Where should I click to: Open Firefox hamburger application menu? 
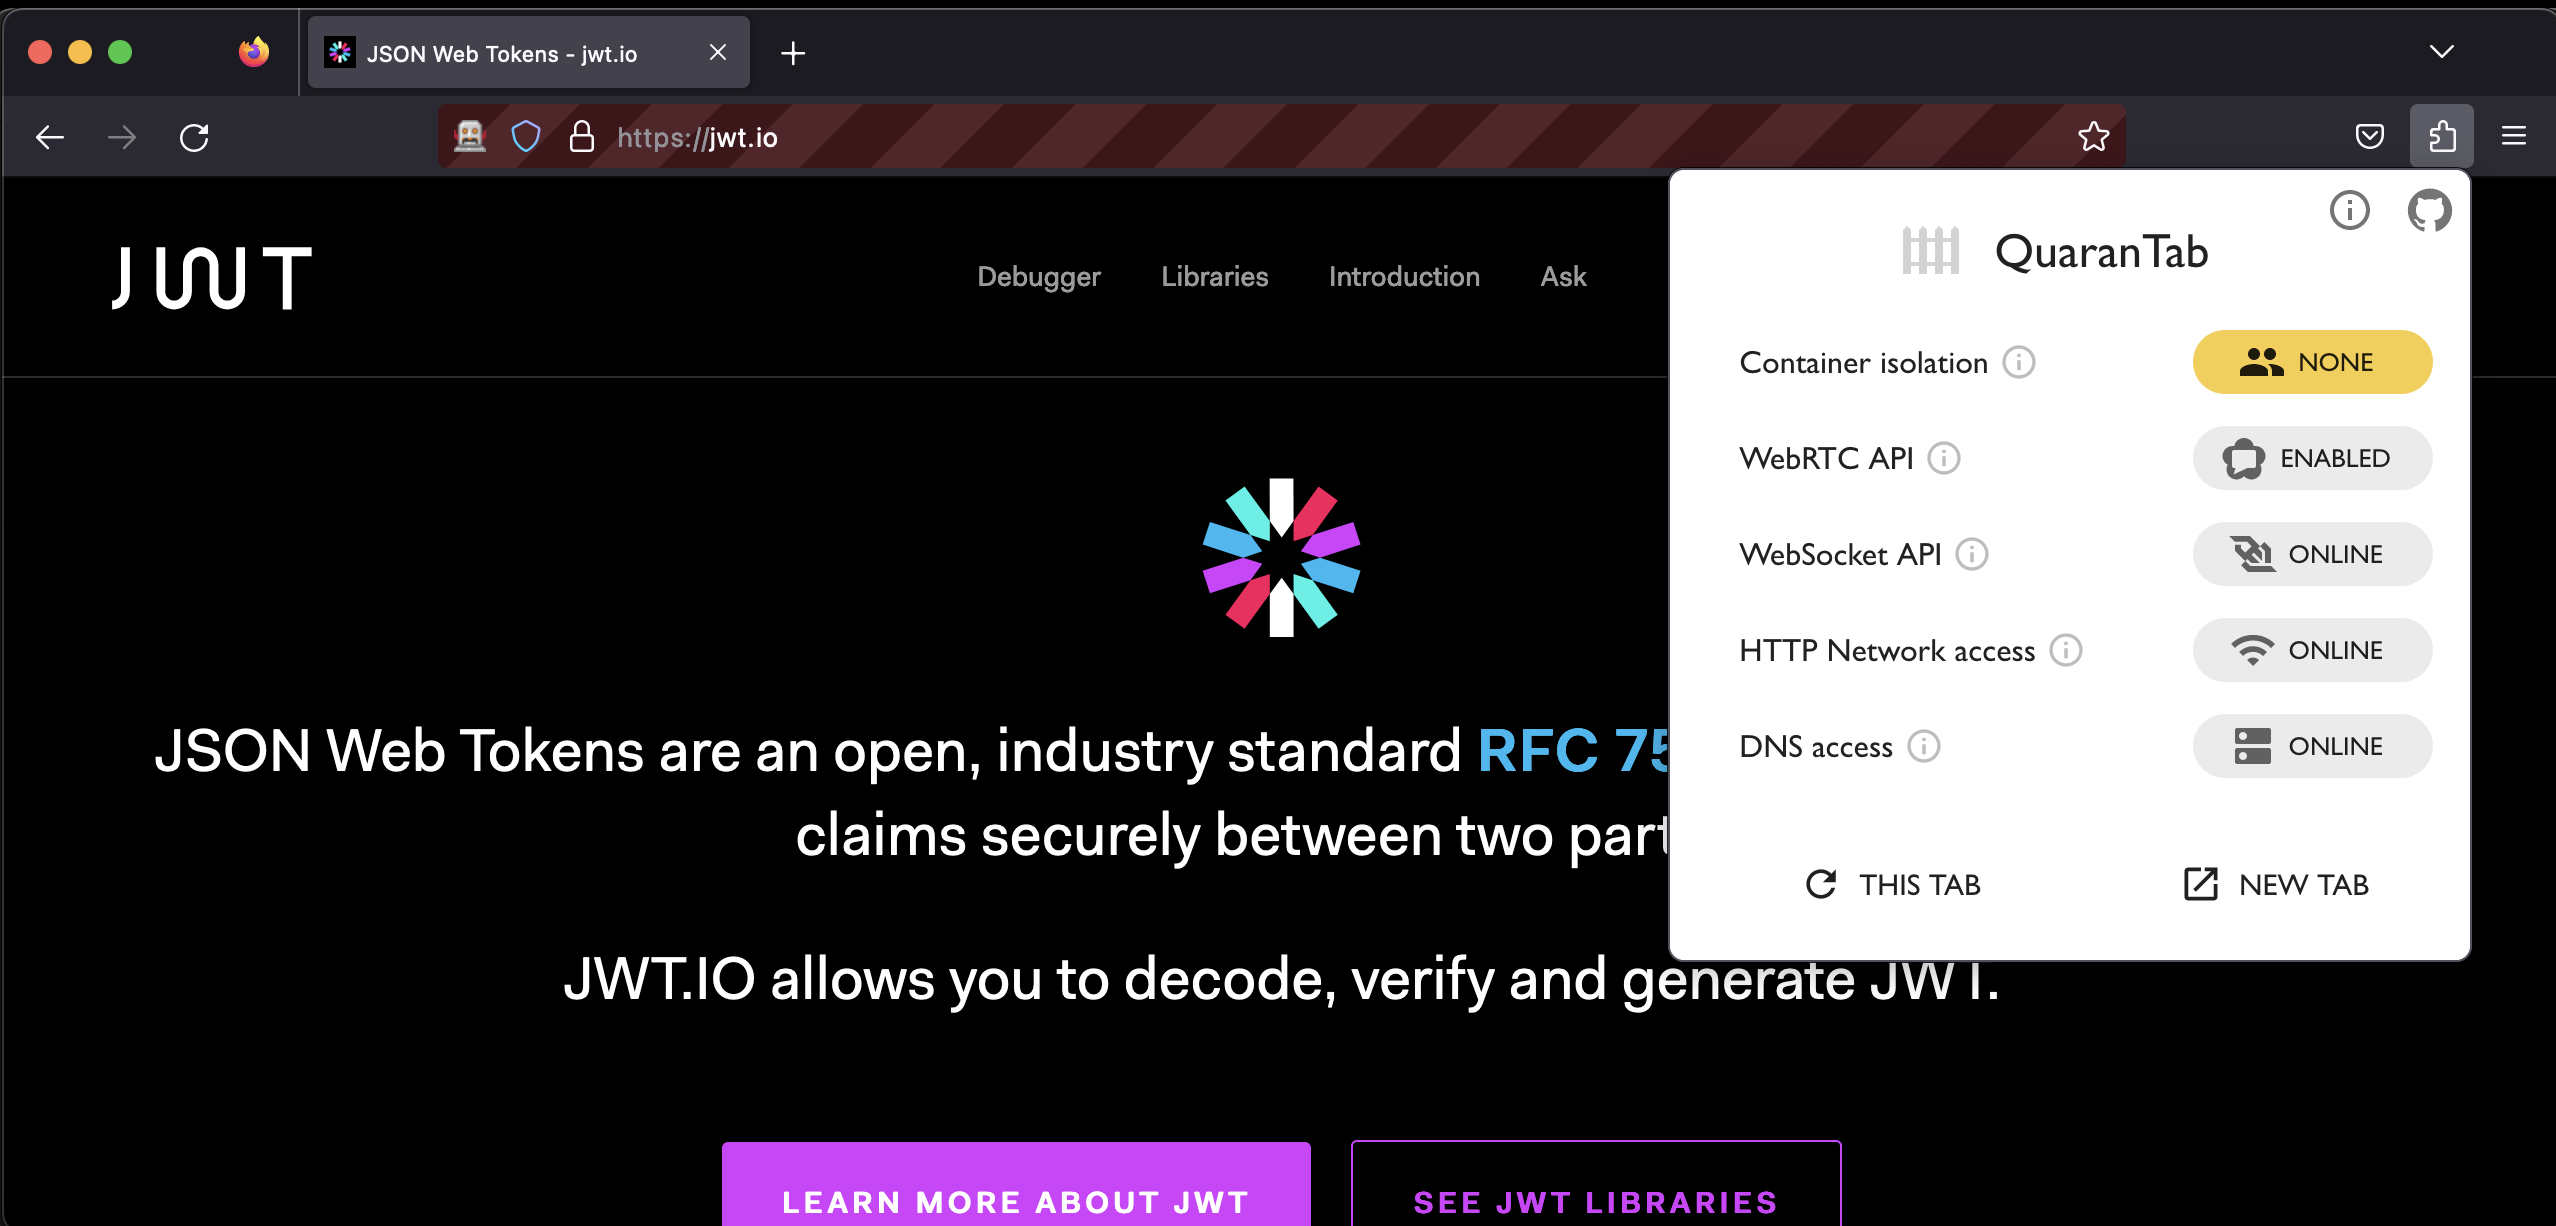tap(2513, 136)
